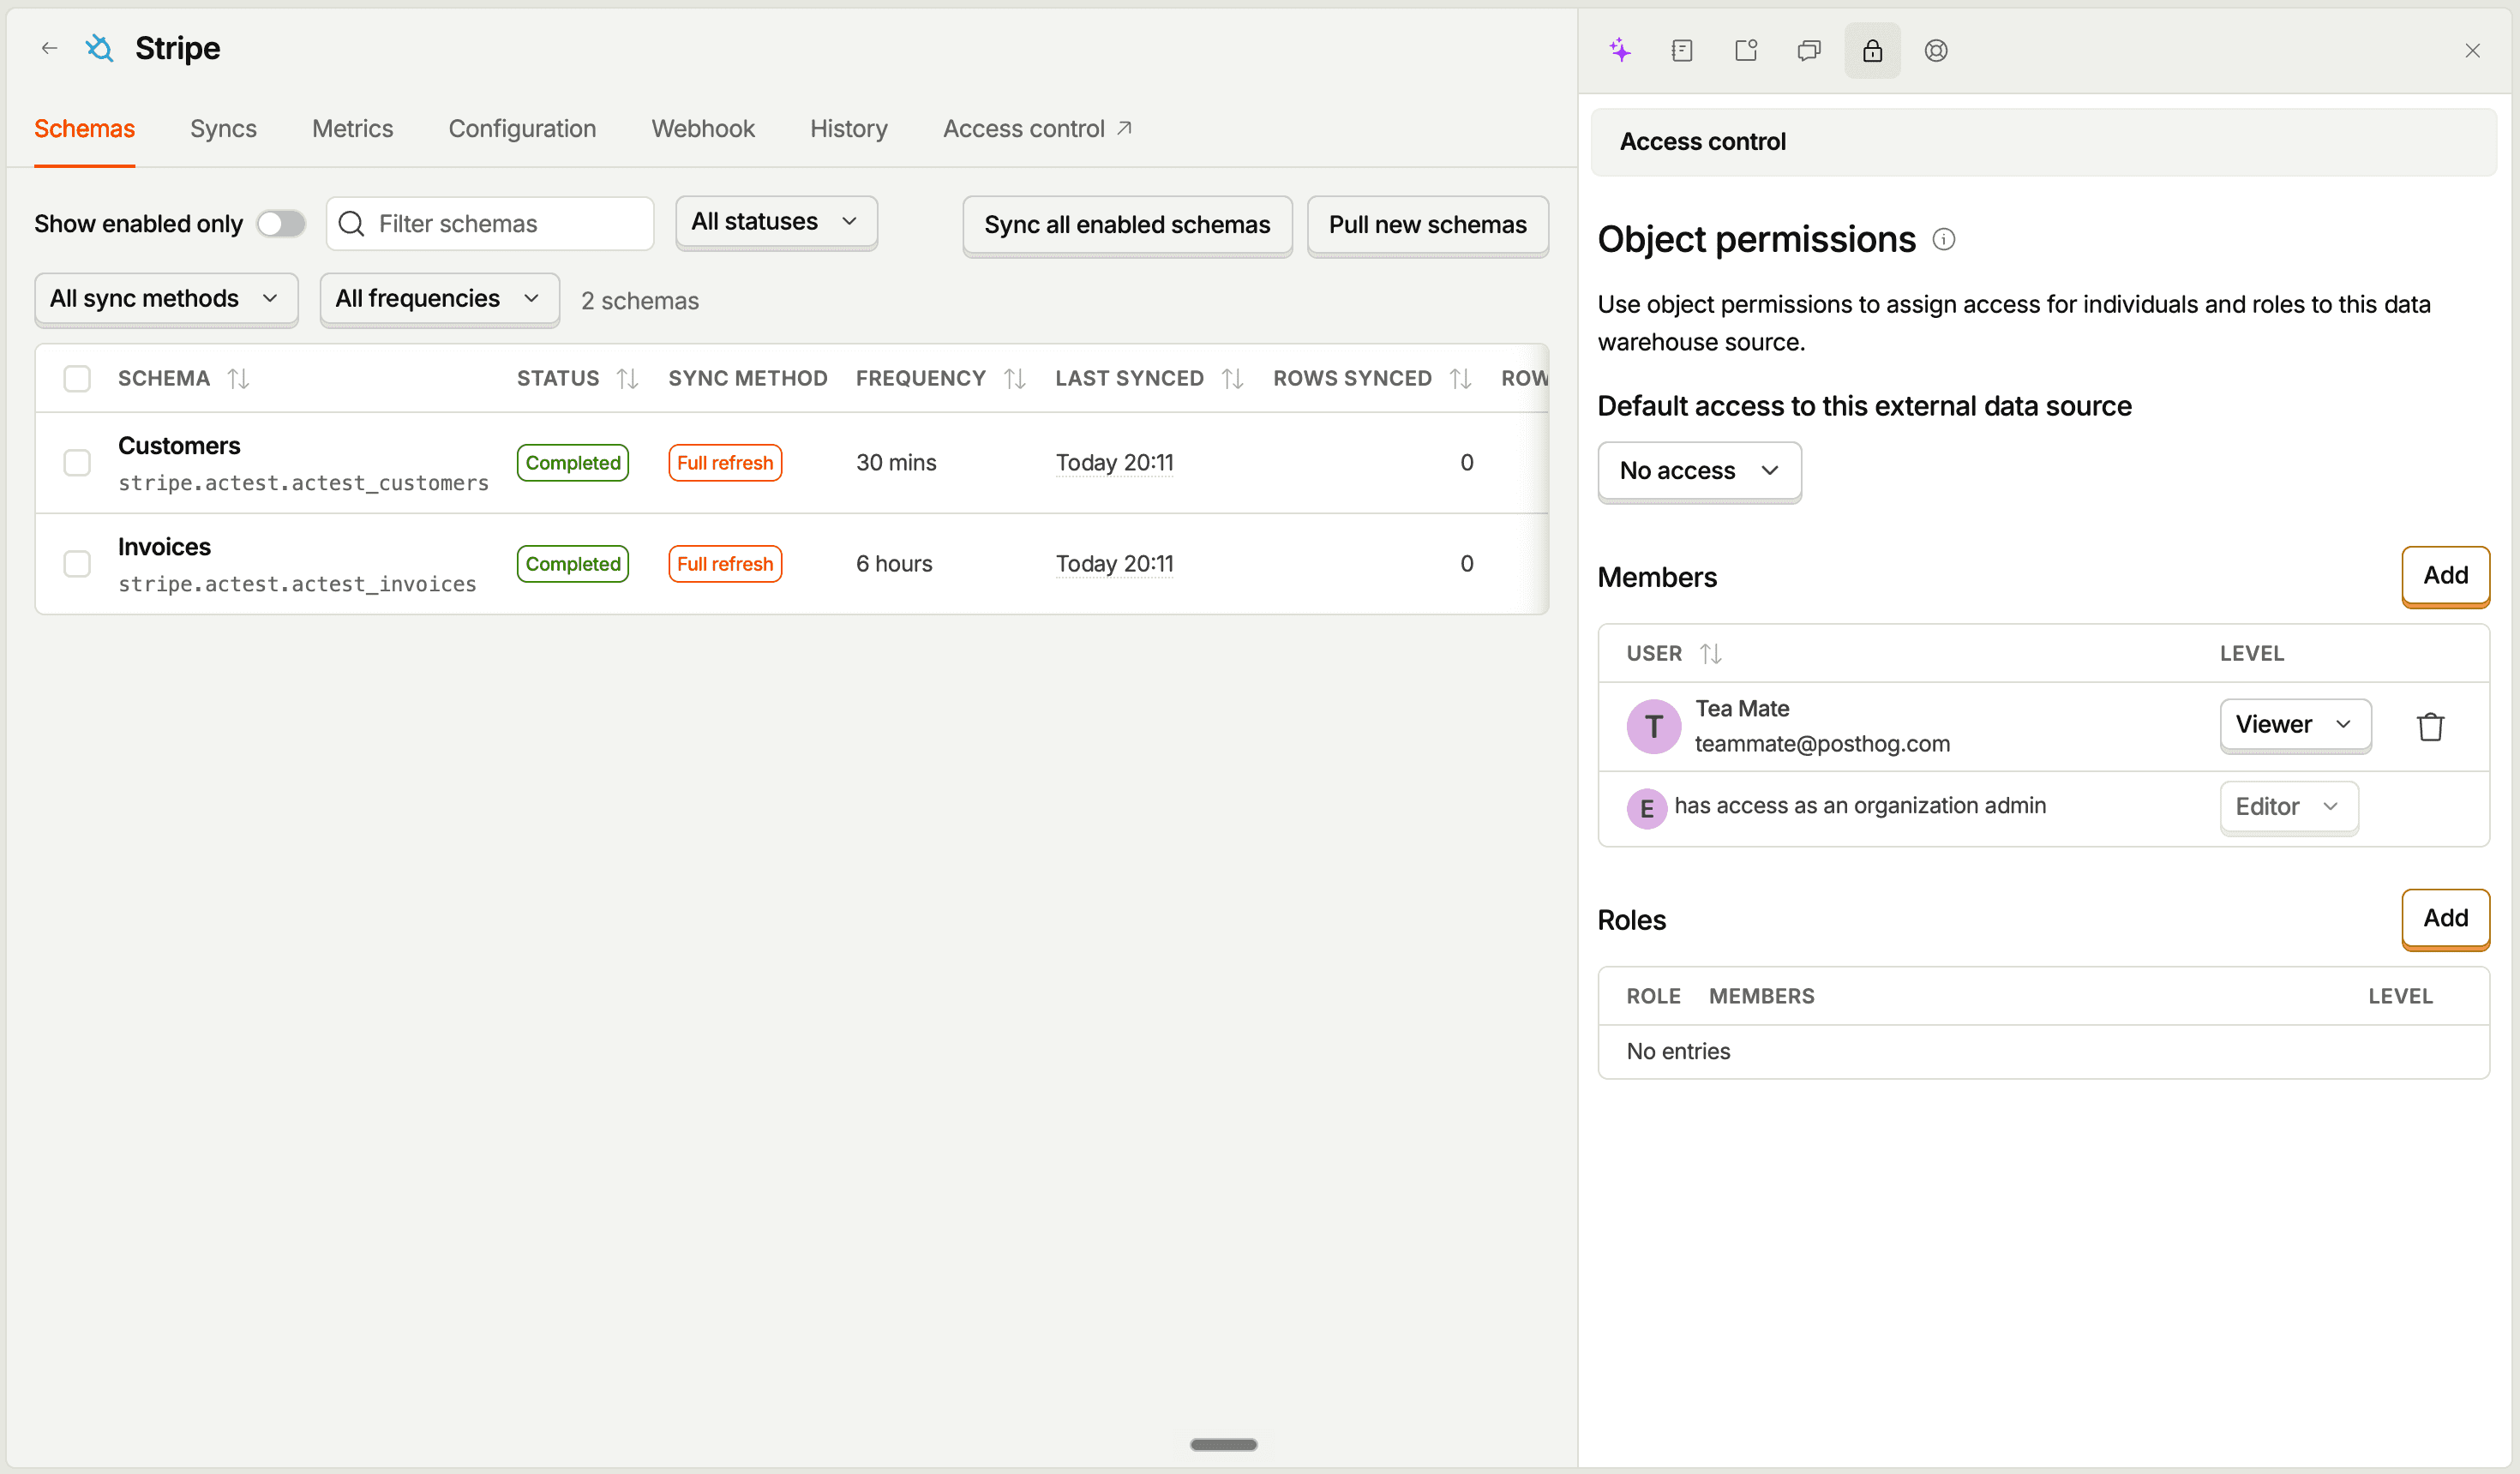2520x1474 pixels.
Task: Click the Object permissions info icon
Action: point(1943,240)
